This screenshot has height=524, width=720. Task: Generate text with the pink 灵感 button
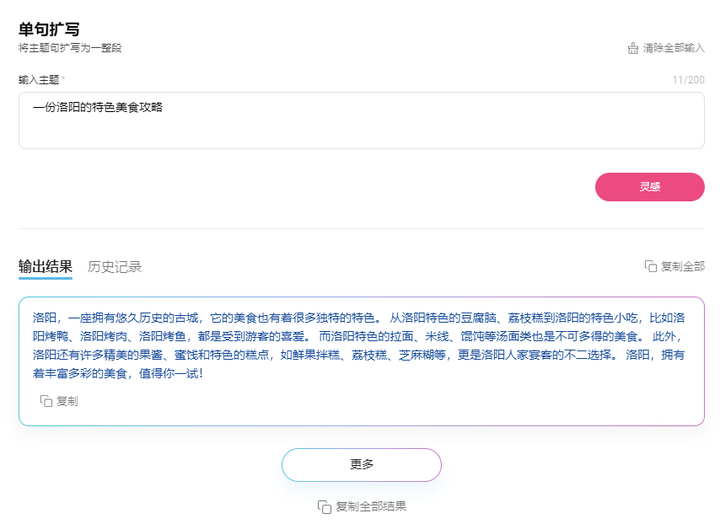(x=650, y=187)
